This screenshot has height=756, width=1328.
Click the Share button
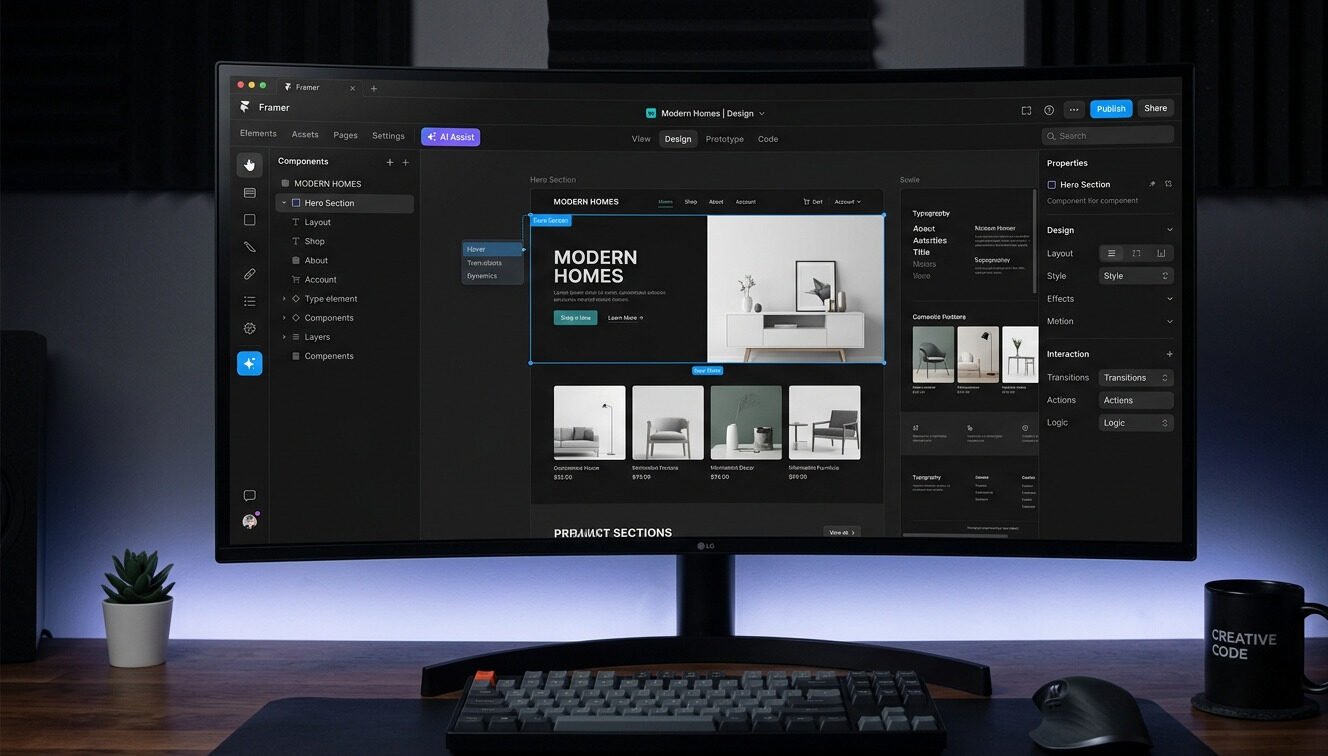(x=1156, y=108)
